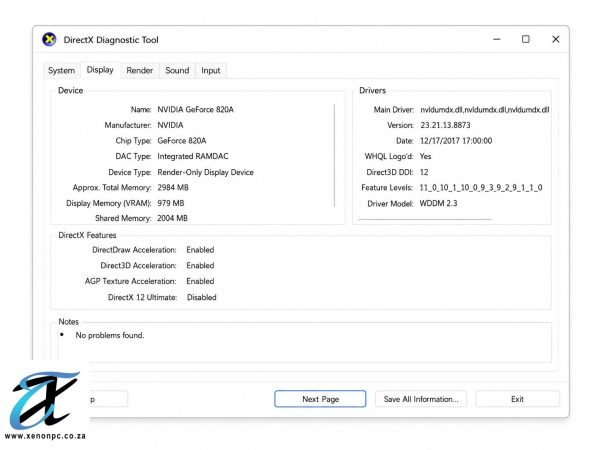Click WHQL Logo'd value Yes
The width and height of the screenshot is (600, 450).
click(x=426, y=157)
